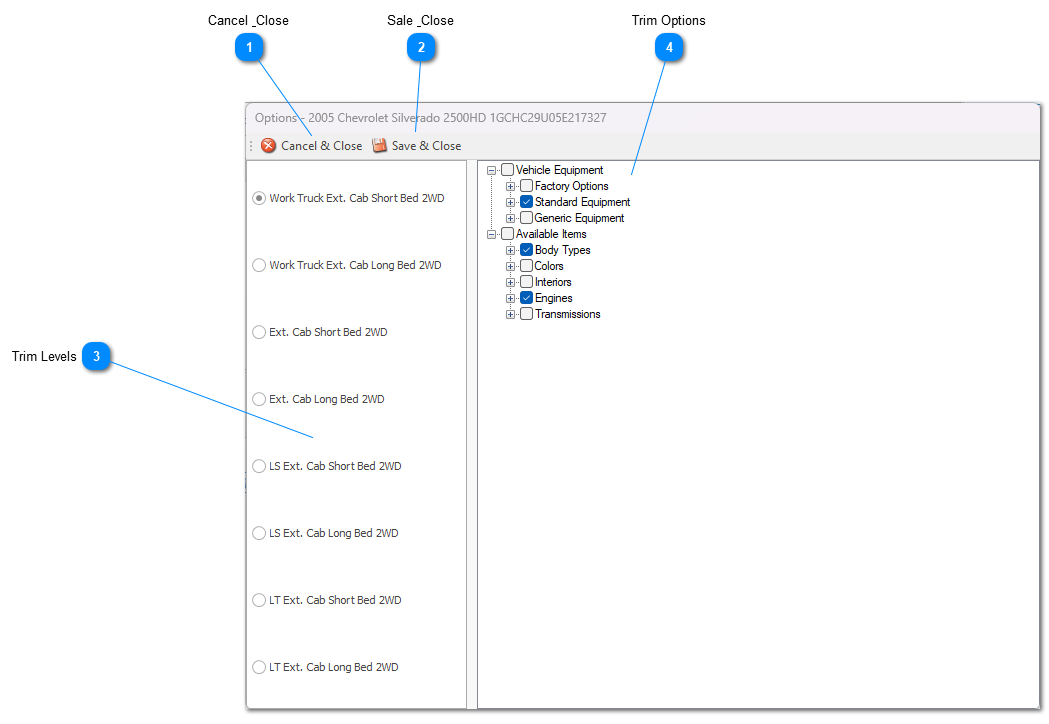Click the Factory Options tree label
This screenshot has width=1049, height=724.
coord(571,187)
